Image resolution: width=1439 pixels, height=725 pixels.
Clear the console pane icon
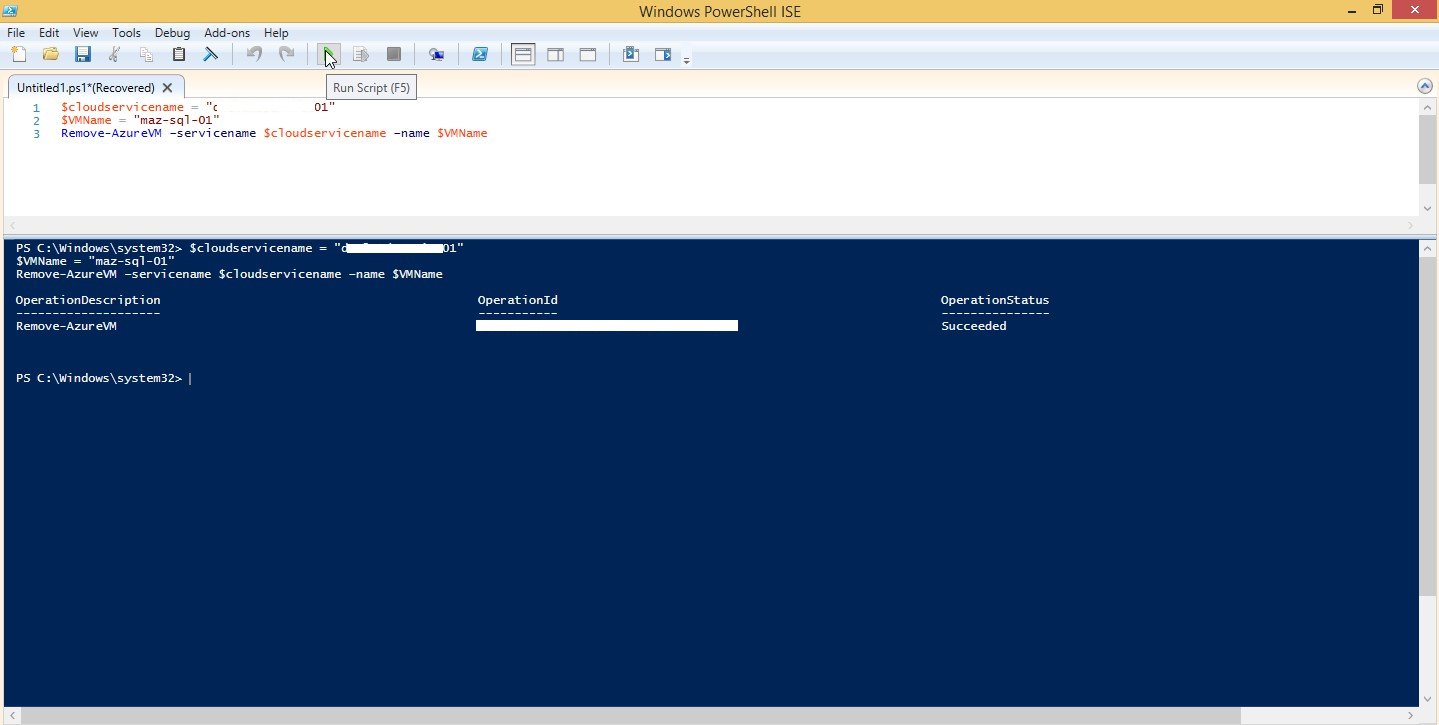(211, 54)
